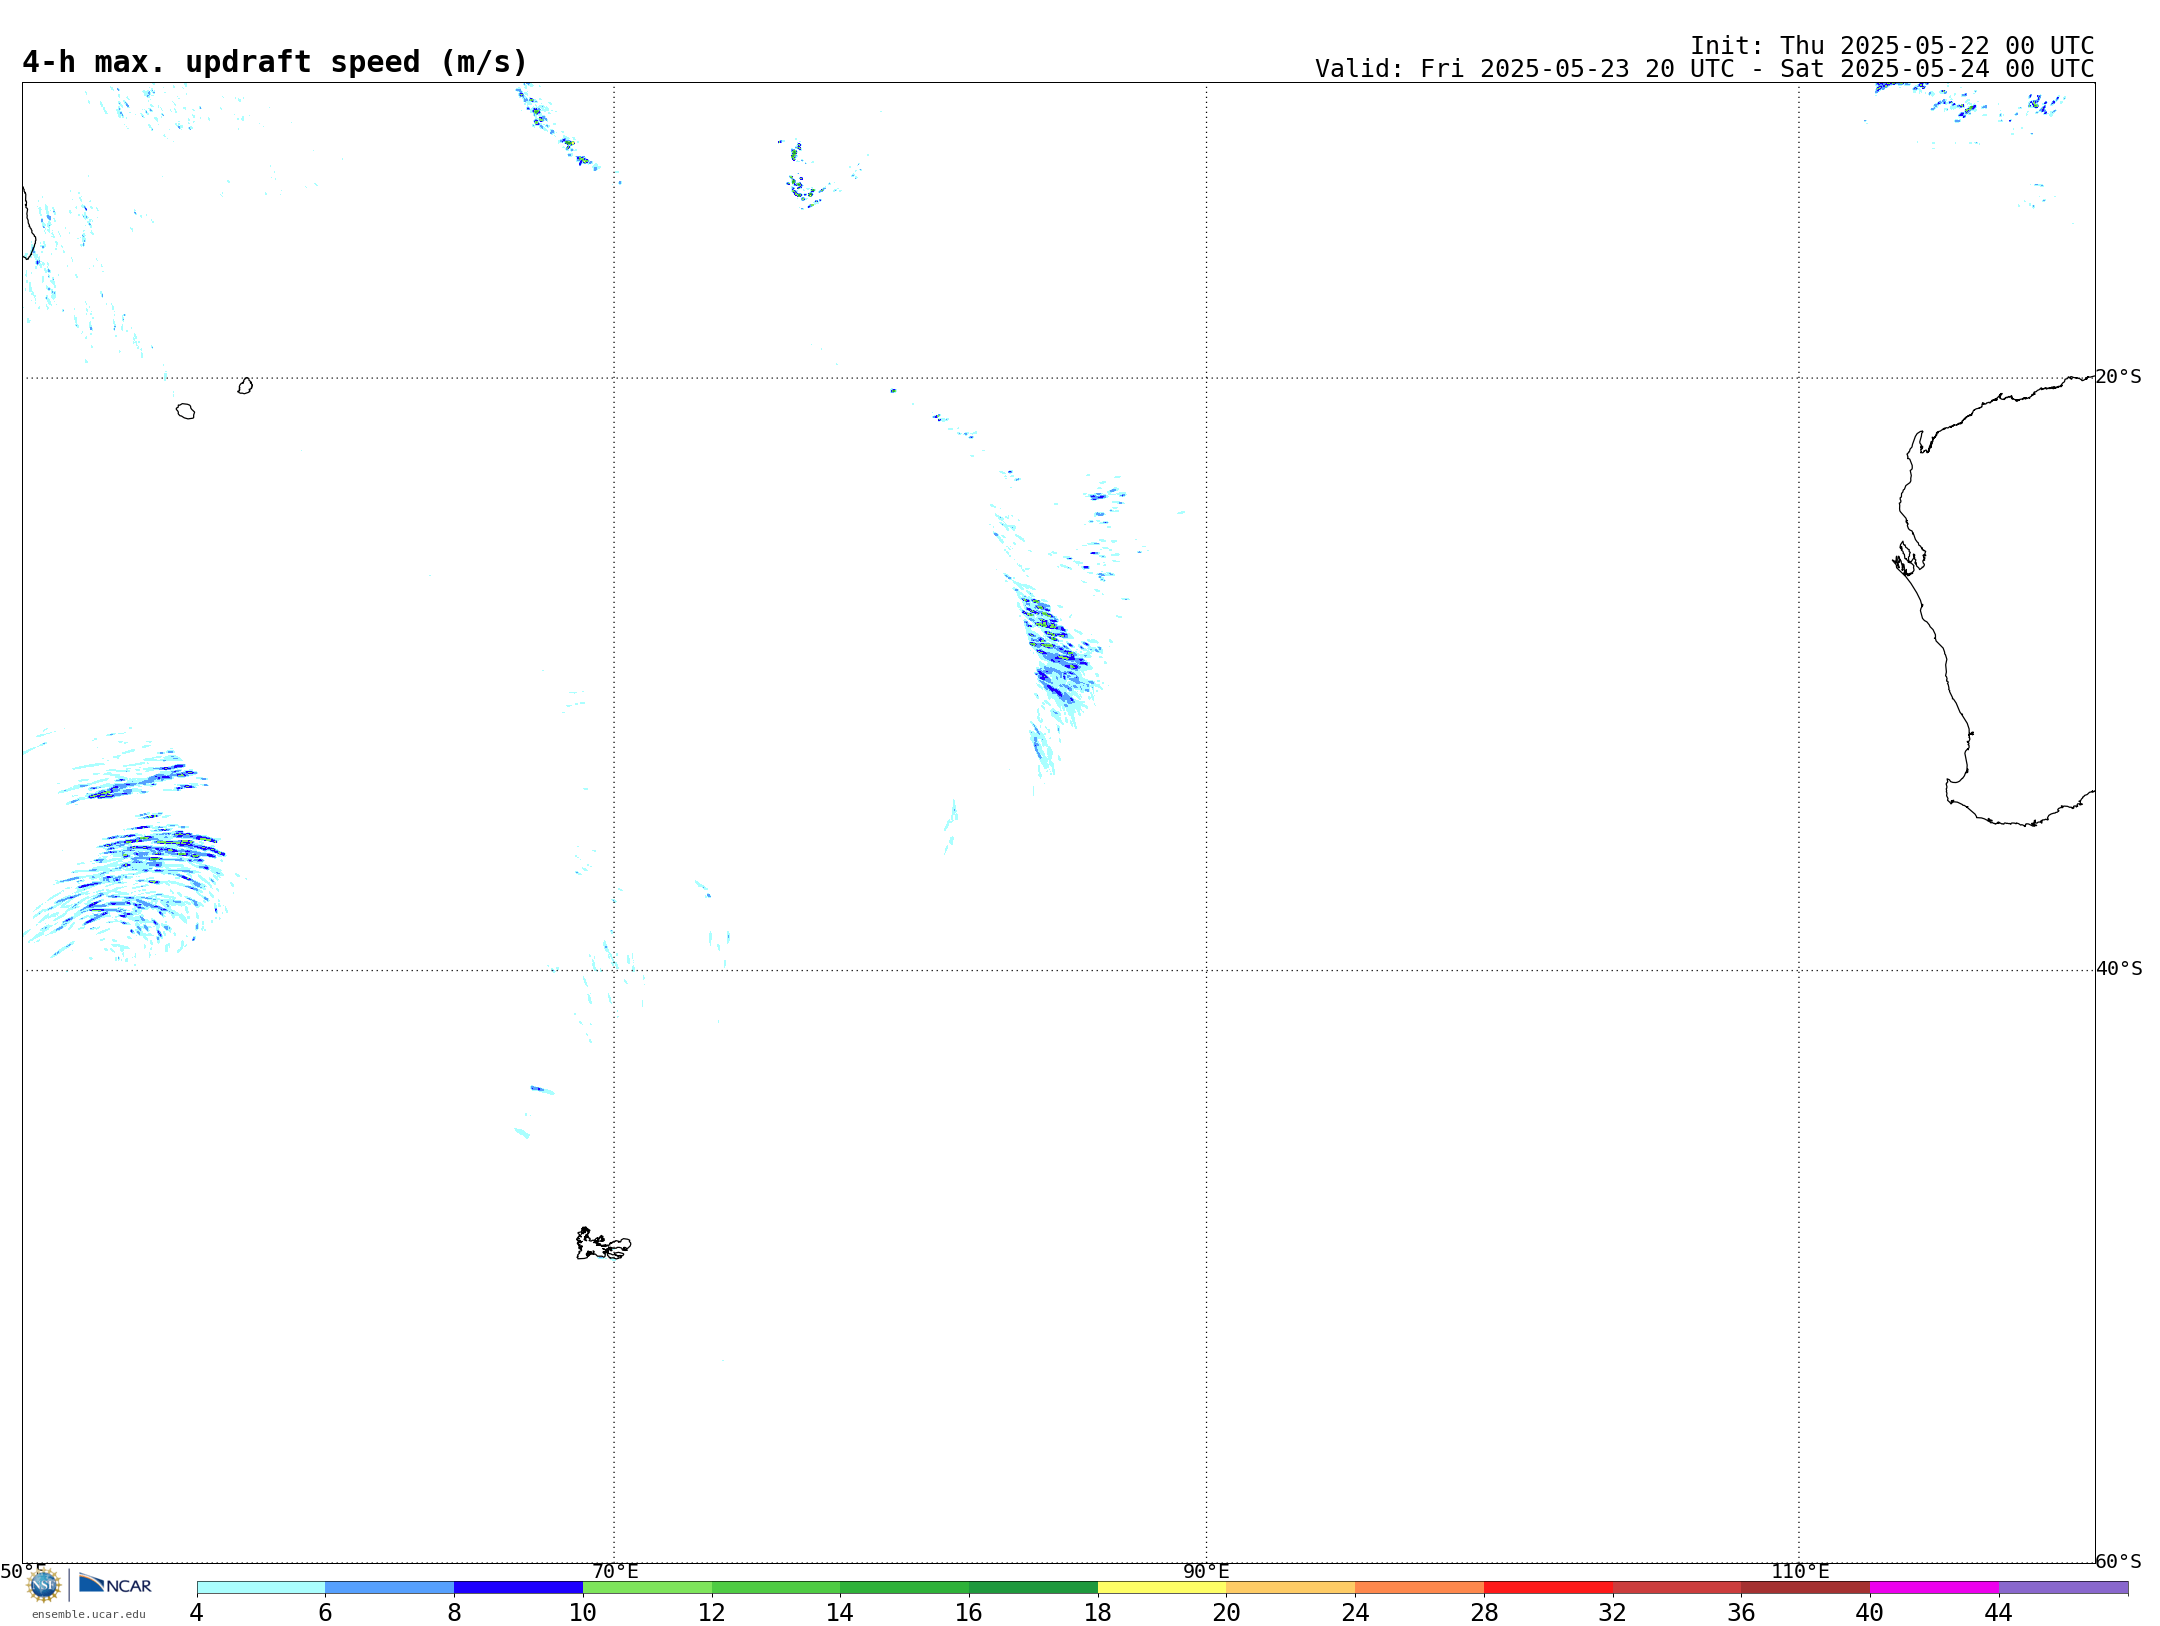Click the NCAR logo
Image resolution: width=2160 pixels, height=1626 pixels.
point(115,1584)
